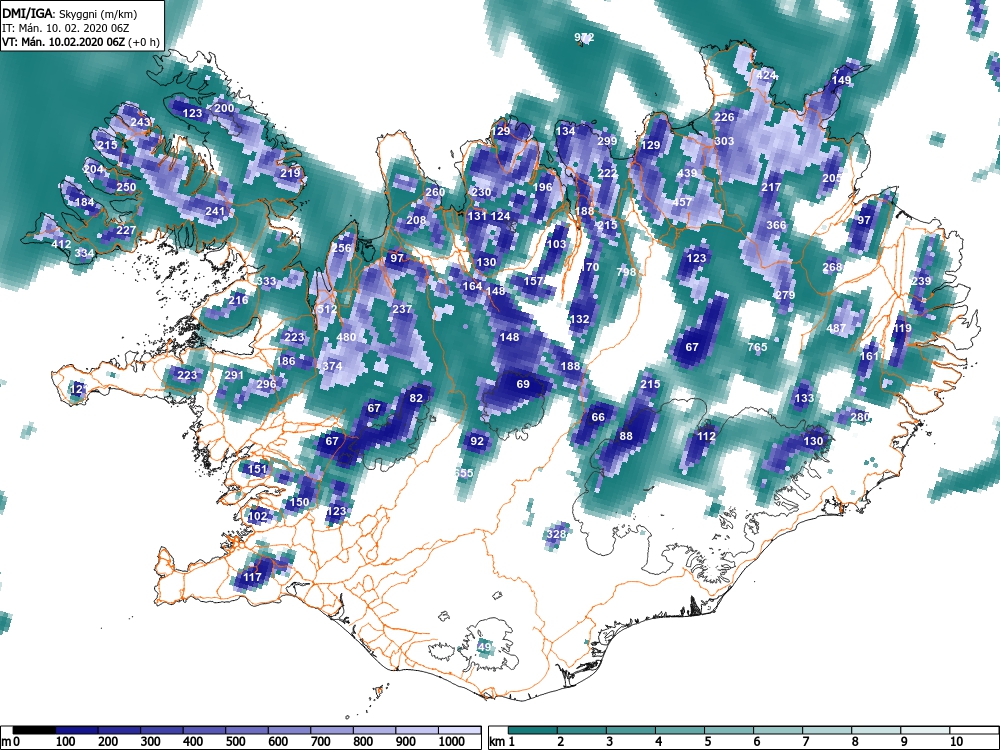This screenshot has width=1000, height=750.
Task: Click the visibility value 216
Action: point(239,300)
